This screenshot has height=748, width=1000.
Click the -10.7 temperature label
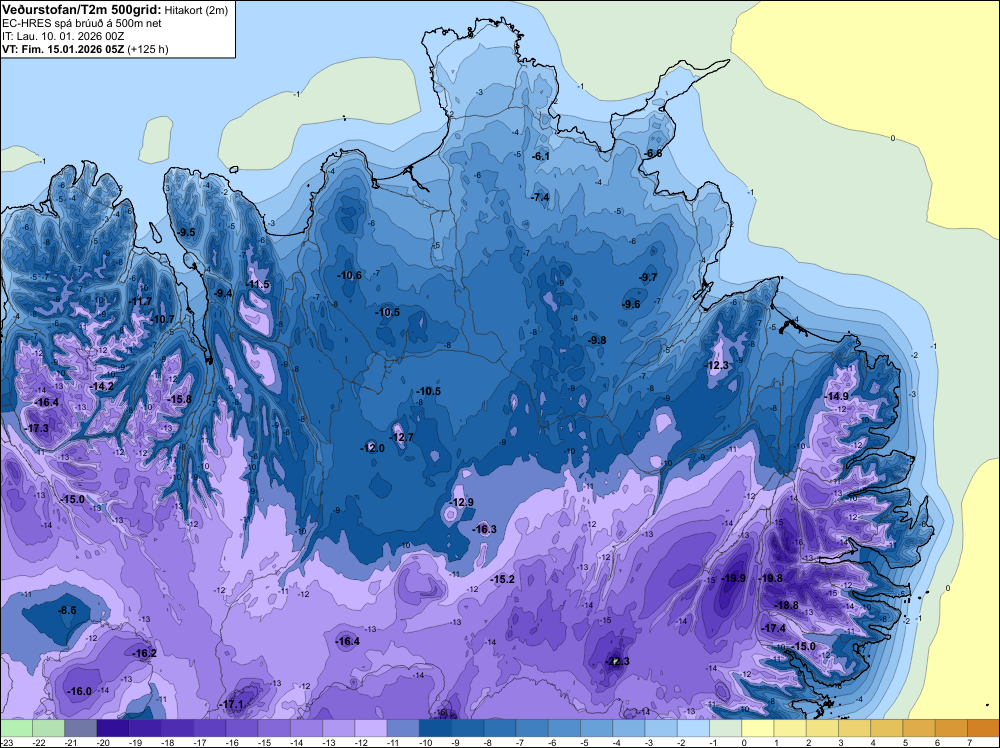click(162, 319)
